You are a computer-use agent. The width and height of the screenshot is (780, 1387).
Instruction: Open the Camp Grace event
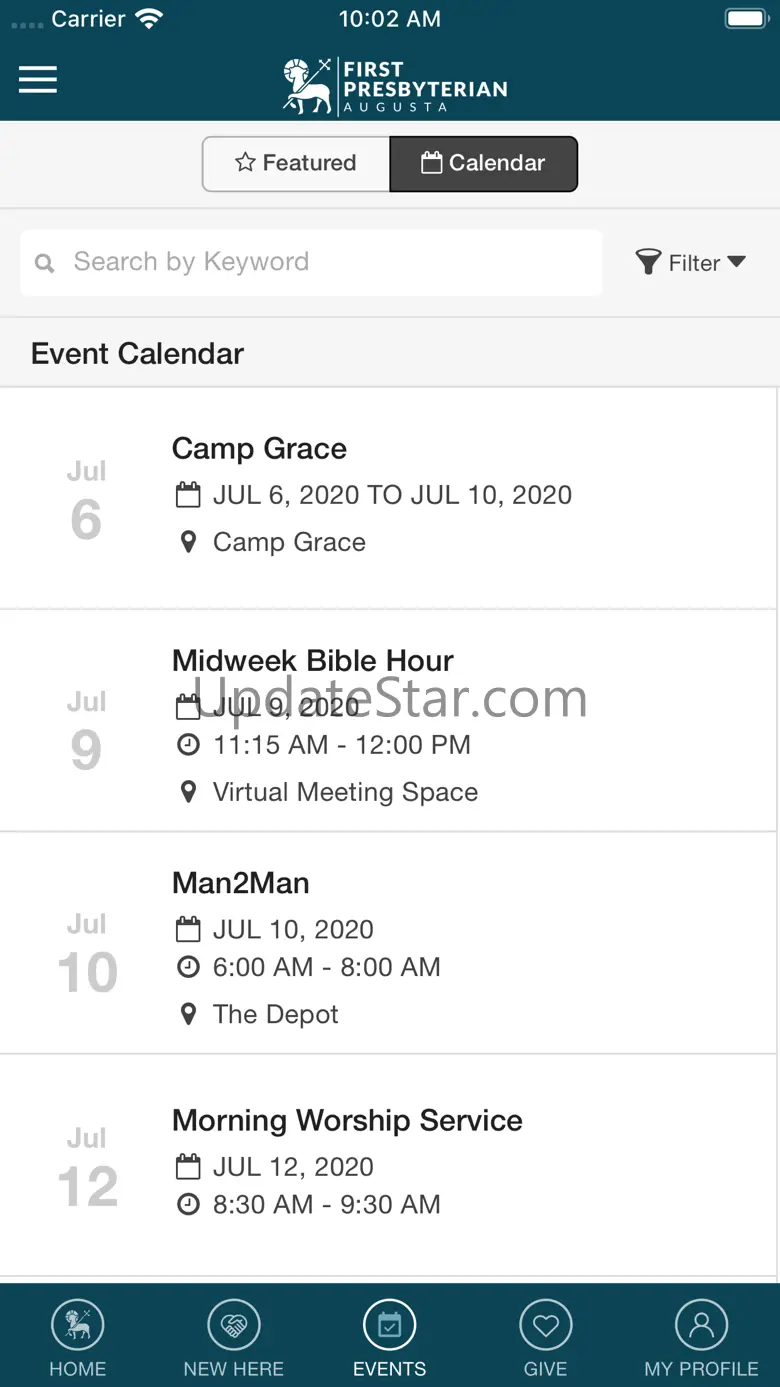coord(390,498)
